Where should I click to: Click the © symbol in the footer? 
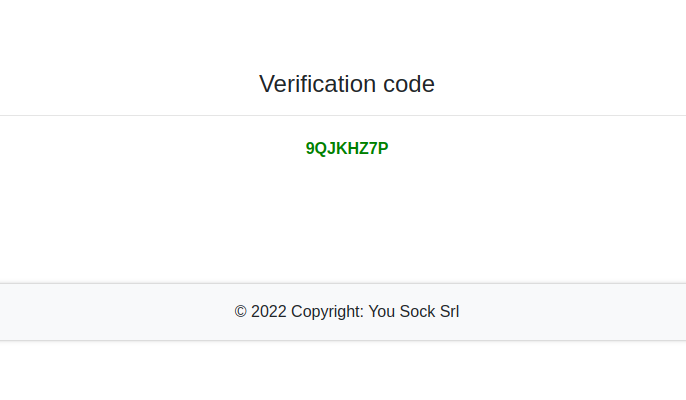(241, 311)
